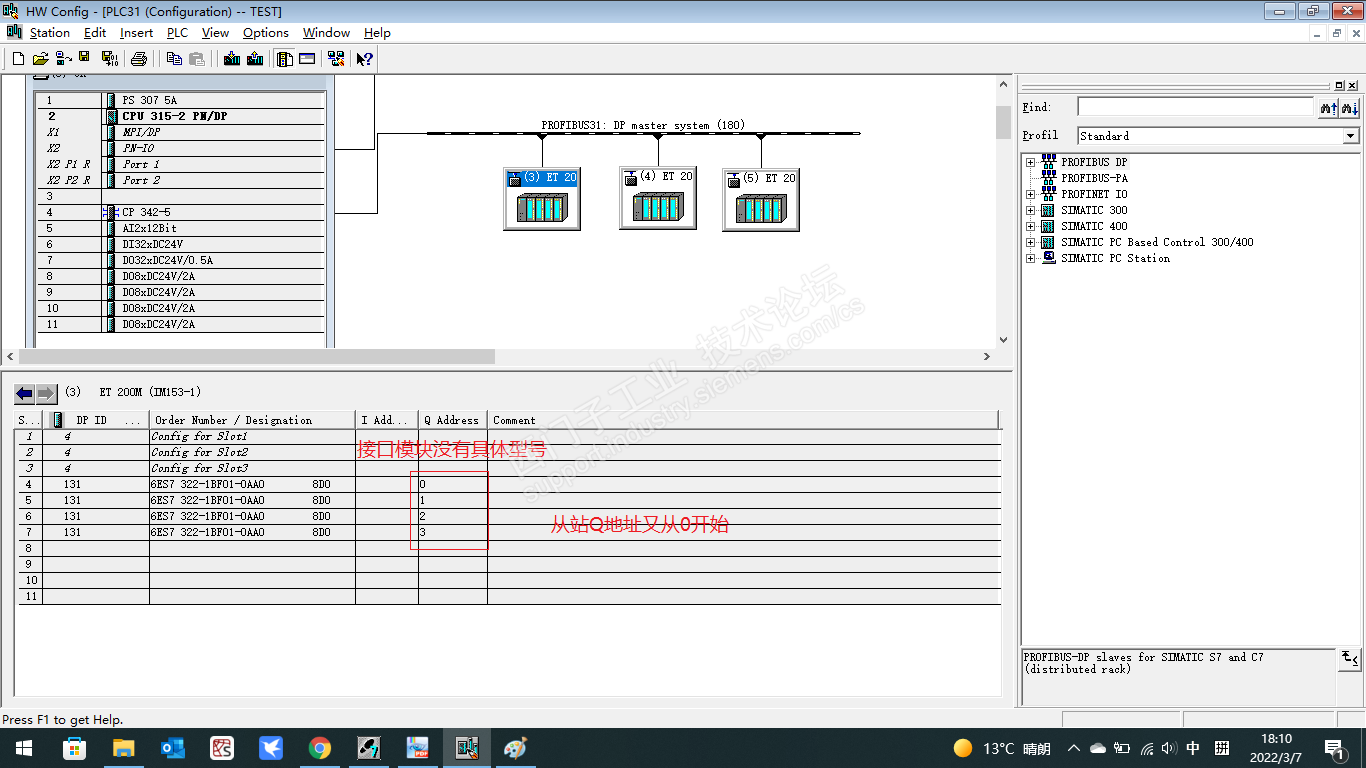The height and width of the screenshot is (768, 1366).
Task: Open the Insert menu
Action: [x=137, y=33]
